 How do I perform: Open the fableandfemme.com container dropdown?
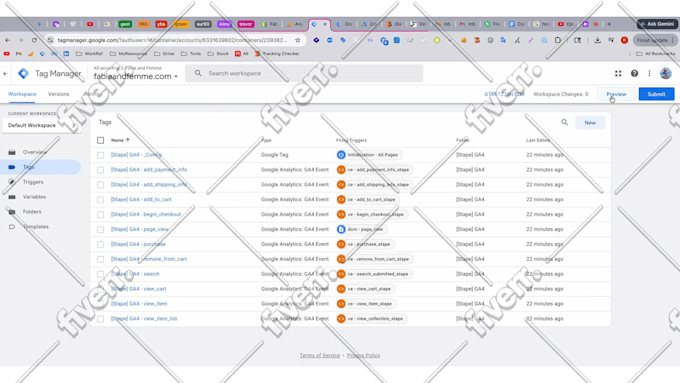[136, 76]
